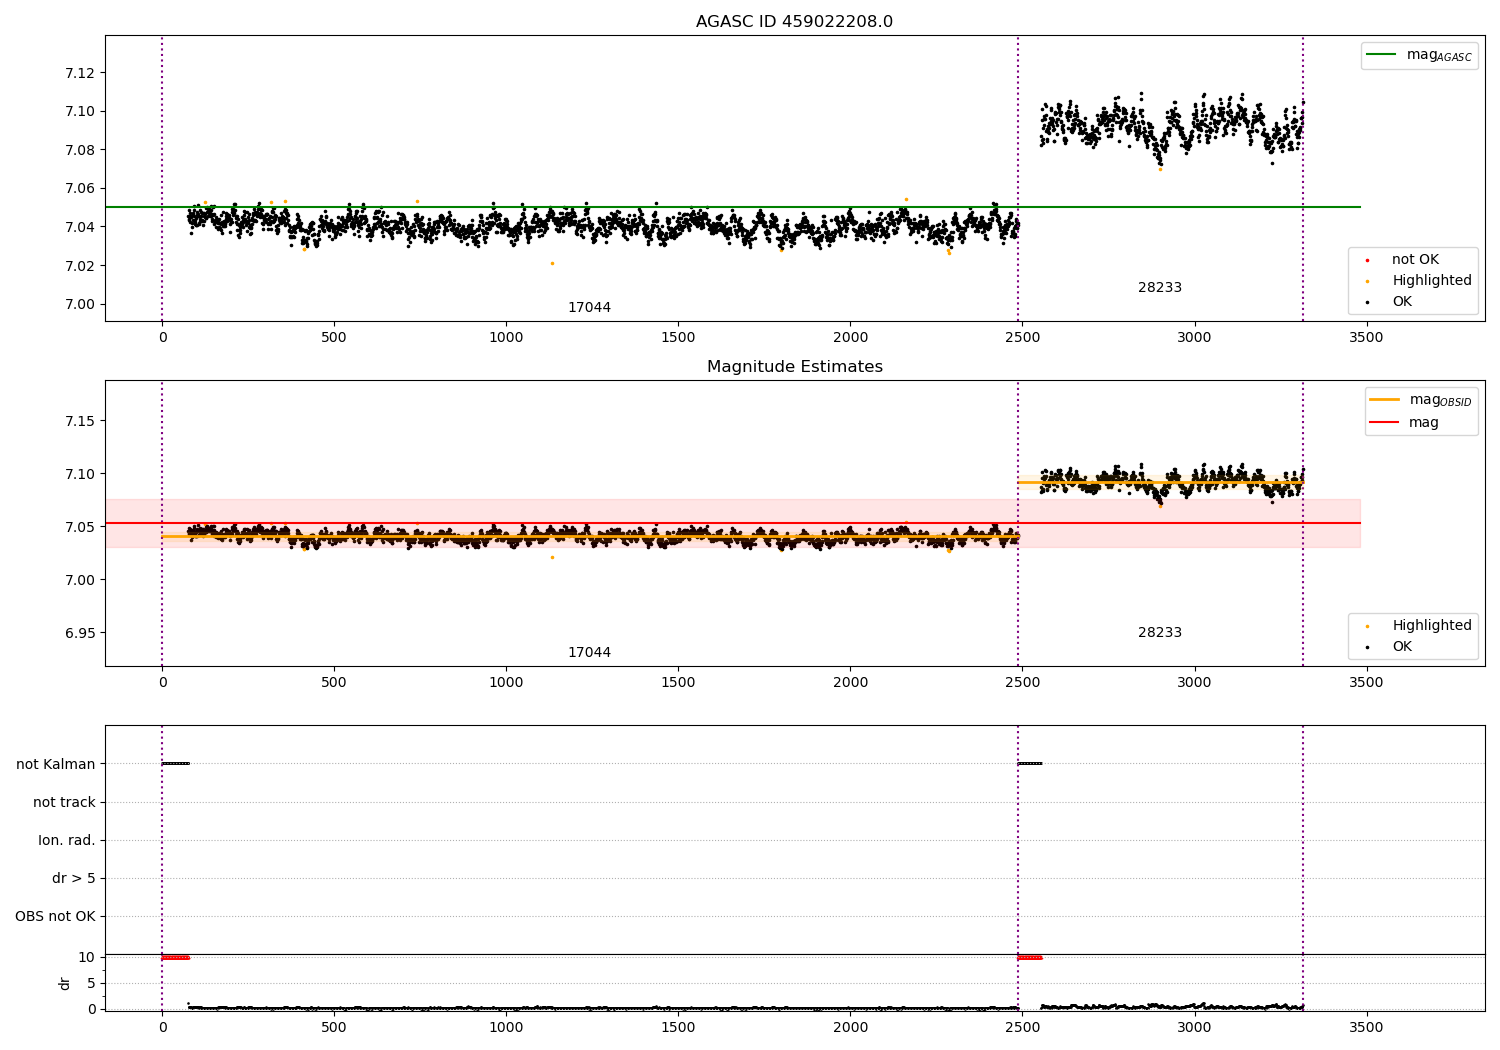Click 'not OK' in top plot legend
The width and height of the screenshot is (1500, 1050).
1413,260
